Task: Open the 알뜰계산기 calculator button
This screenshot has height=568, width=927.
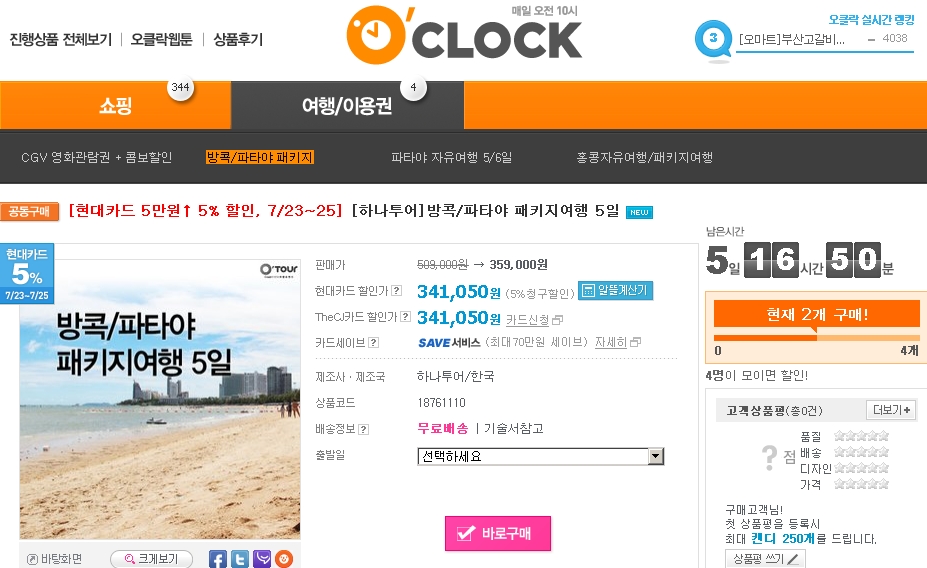Action: coord(615,290)
